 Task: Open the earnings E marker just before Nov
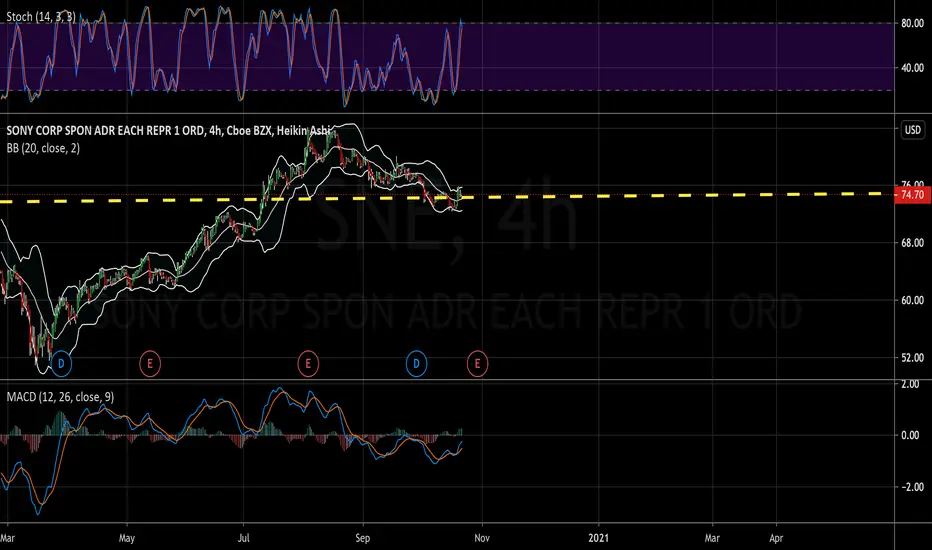pyautogui.click(x=477, y=363)
